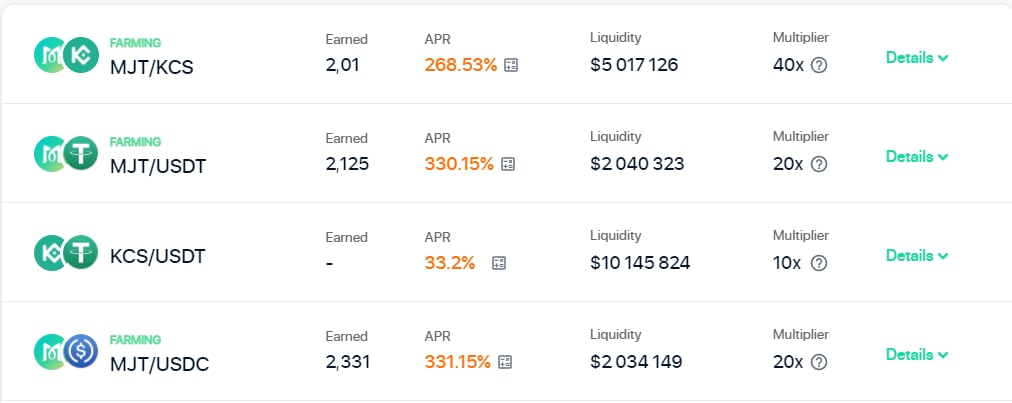This screenshot has height=403, width=1012.
Task: Click the calculator icon beside 33.2% APR
Action: point(499,263)
